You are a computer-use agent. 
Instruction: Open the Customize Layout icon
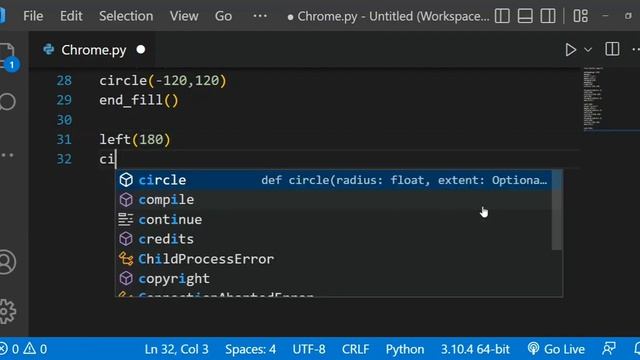coord(581,16)
